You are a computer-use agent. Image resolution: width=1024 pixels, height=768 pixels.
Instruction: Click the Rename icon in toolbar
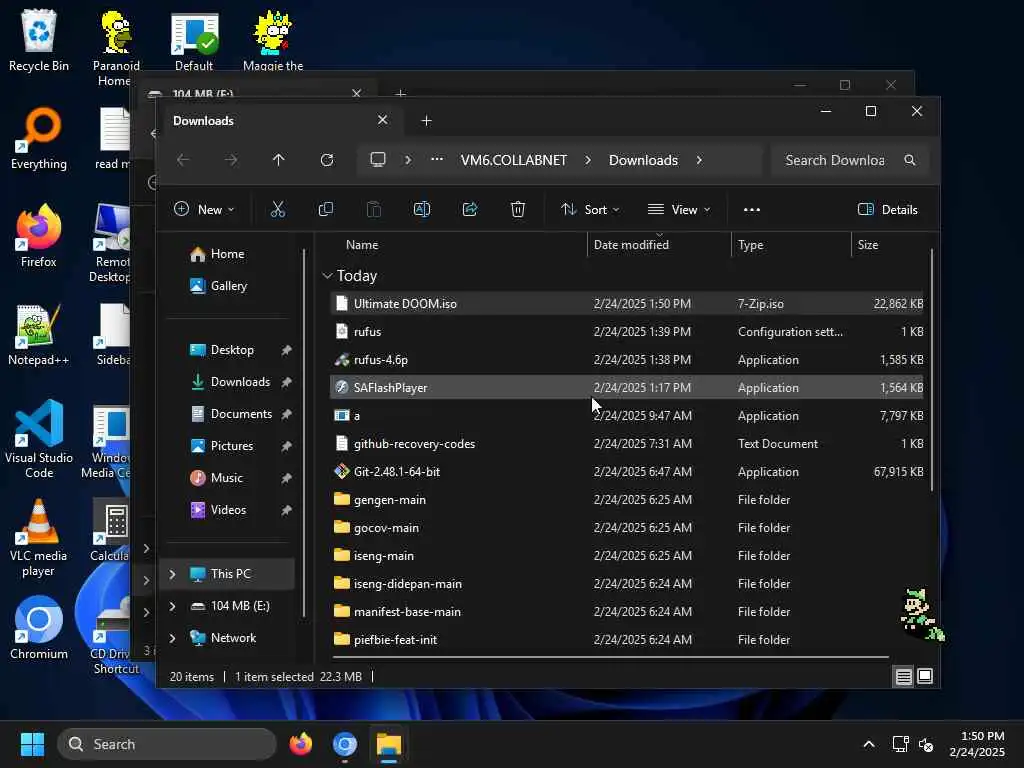[422, 209]
